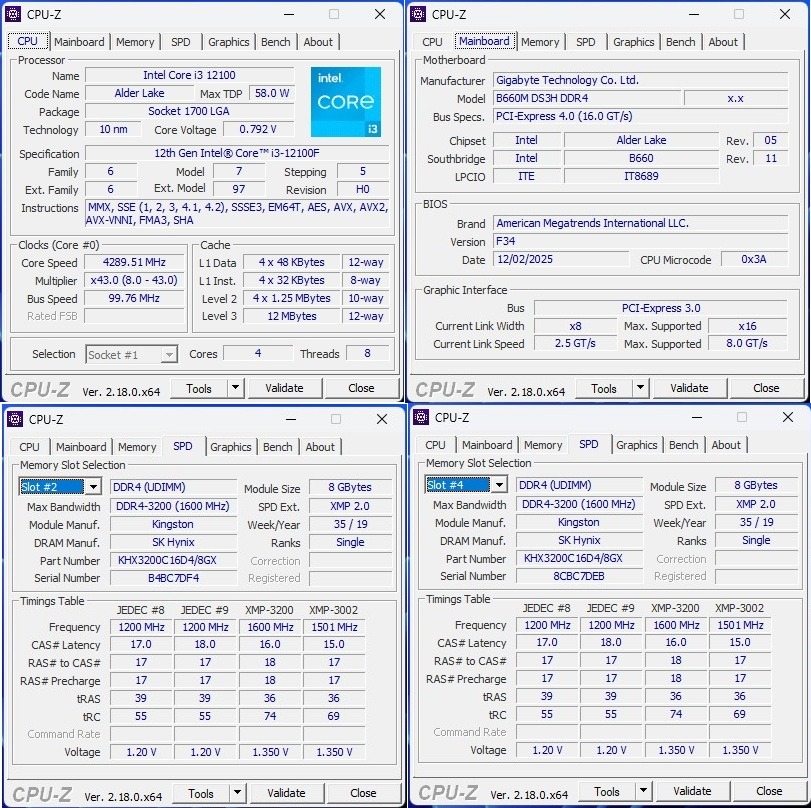Open Tools dropdown arrow in CPU window
This screenshot has width=811, height=808.
coord(235,387)
